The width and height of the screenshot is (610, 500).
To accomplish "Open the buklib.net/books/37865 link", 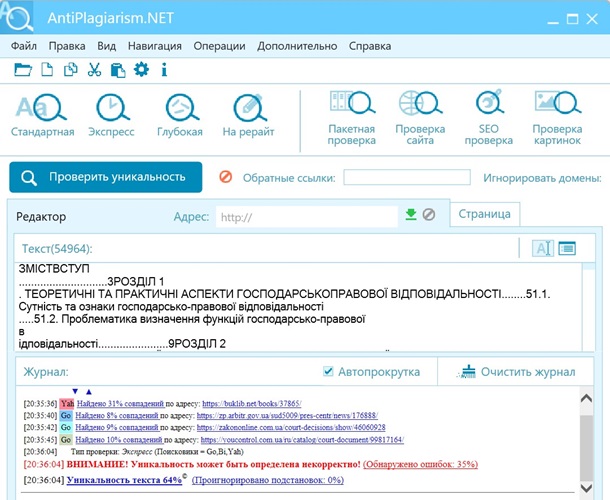I will click(252, 404).
